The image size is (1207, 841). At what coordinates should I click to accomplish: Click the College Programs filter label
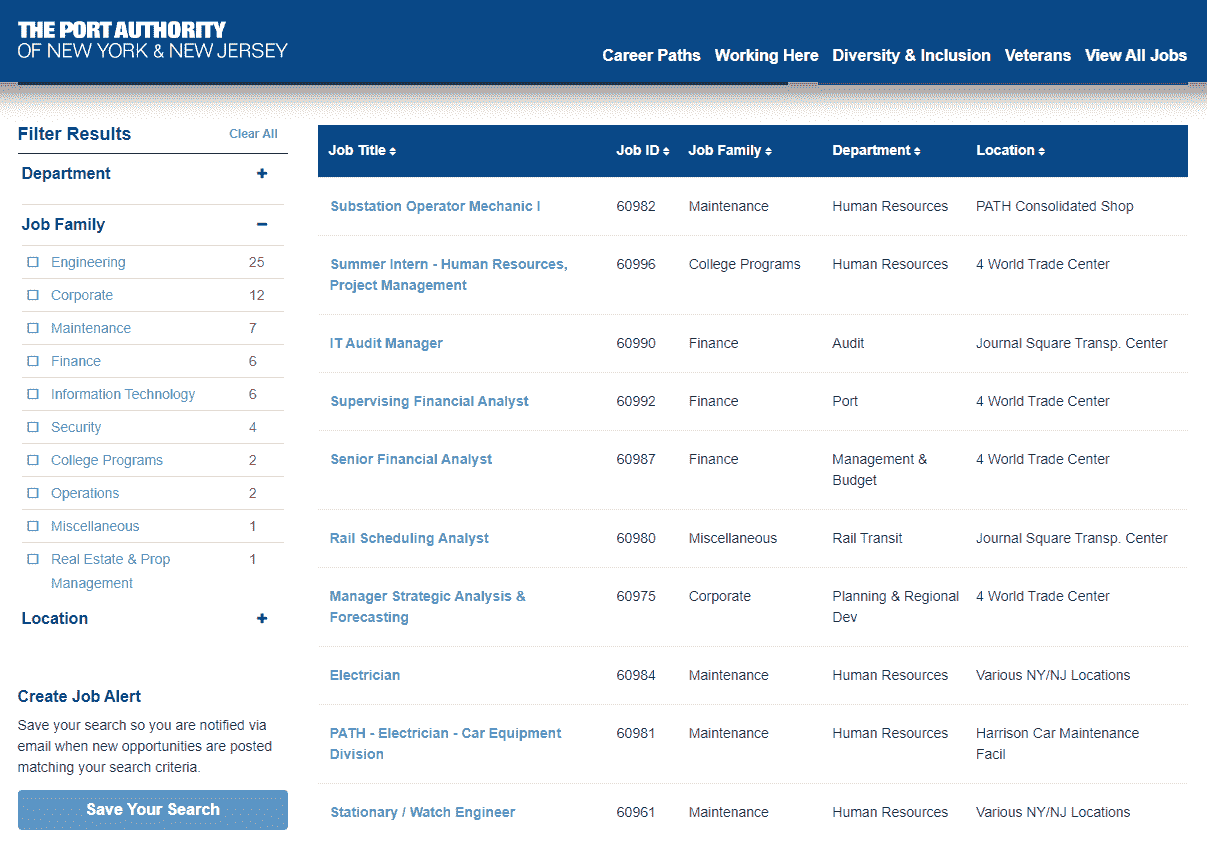click(107, 460)
